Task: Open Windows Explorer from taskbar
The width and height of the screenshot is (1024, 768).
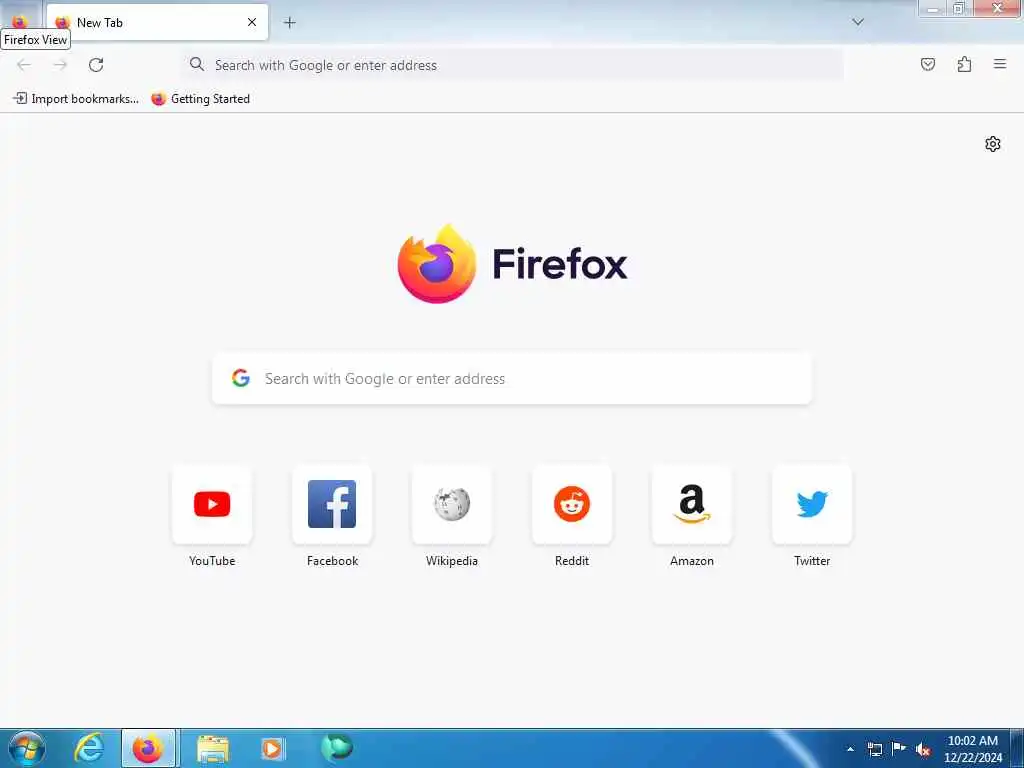Action: [x=212, y=748]
